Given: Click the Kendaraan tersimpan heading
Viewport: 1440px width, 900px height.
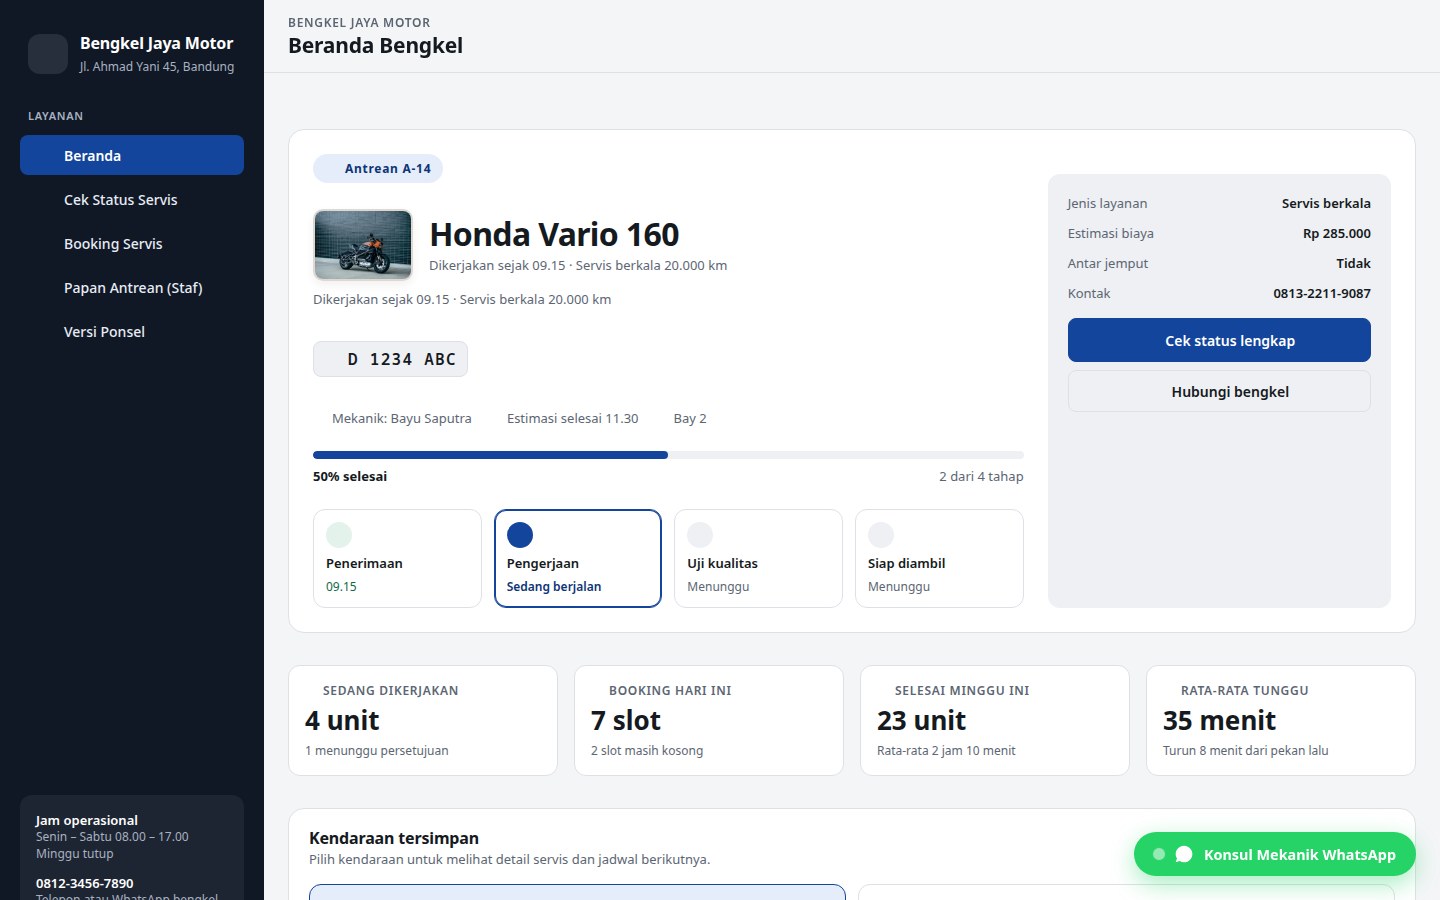Looking at the screenshot, I should [x=394, y=838].
